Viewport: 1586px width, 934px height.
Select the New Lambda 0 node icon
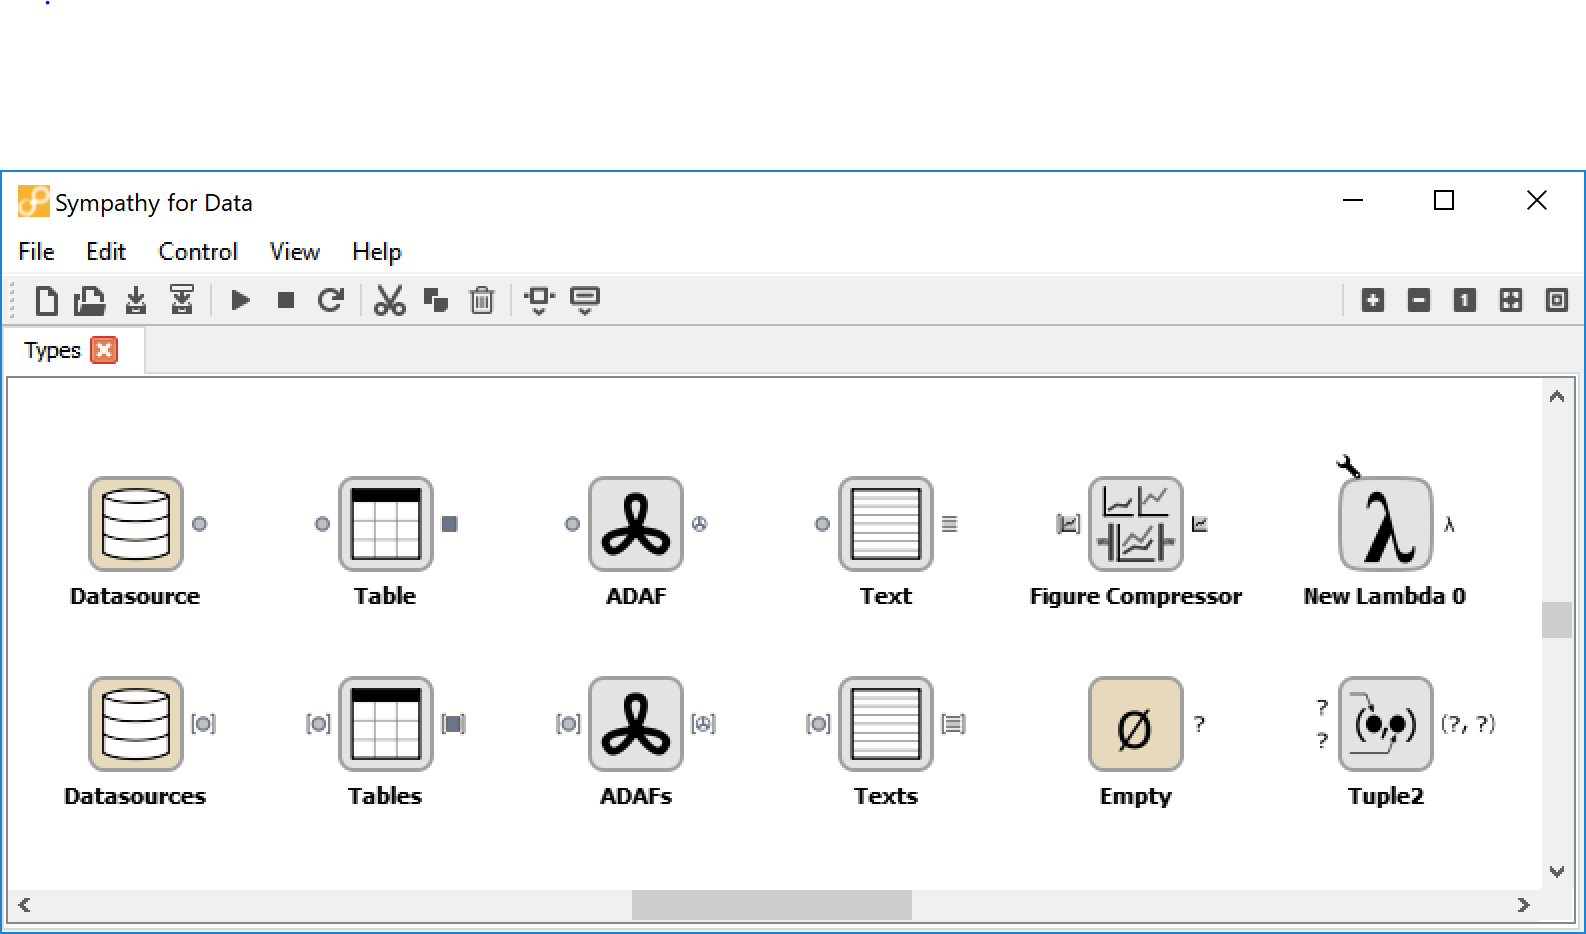(x=1386, y=524)
